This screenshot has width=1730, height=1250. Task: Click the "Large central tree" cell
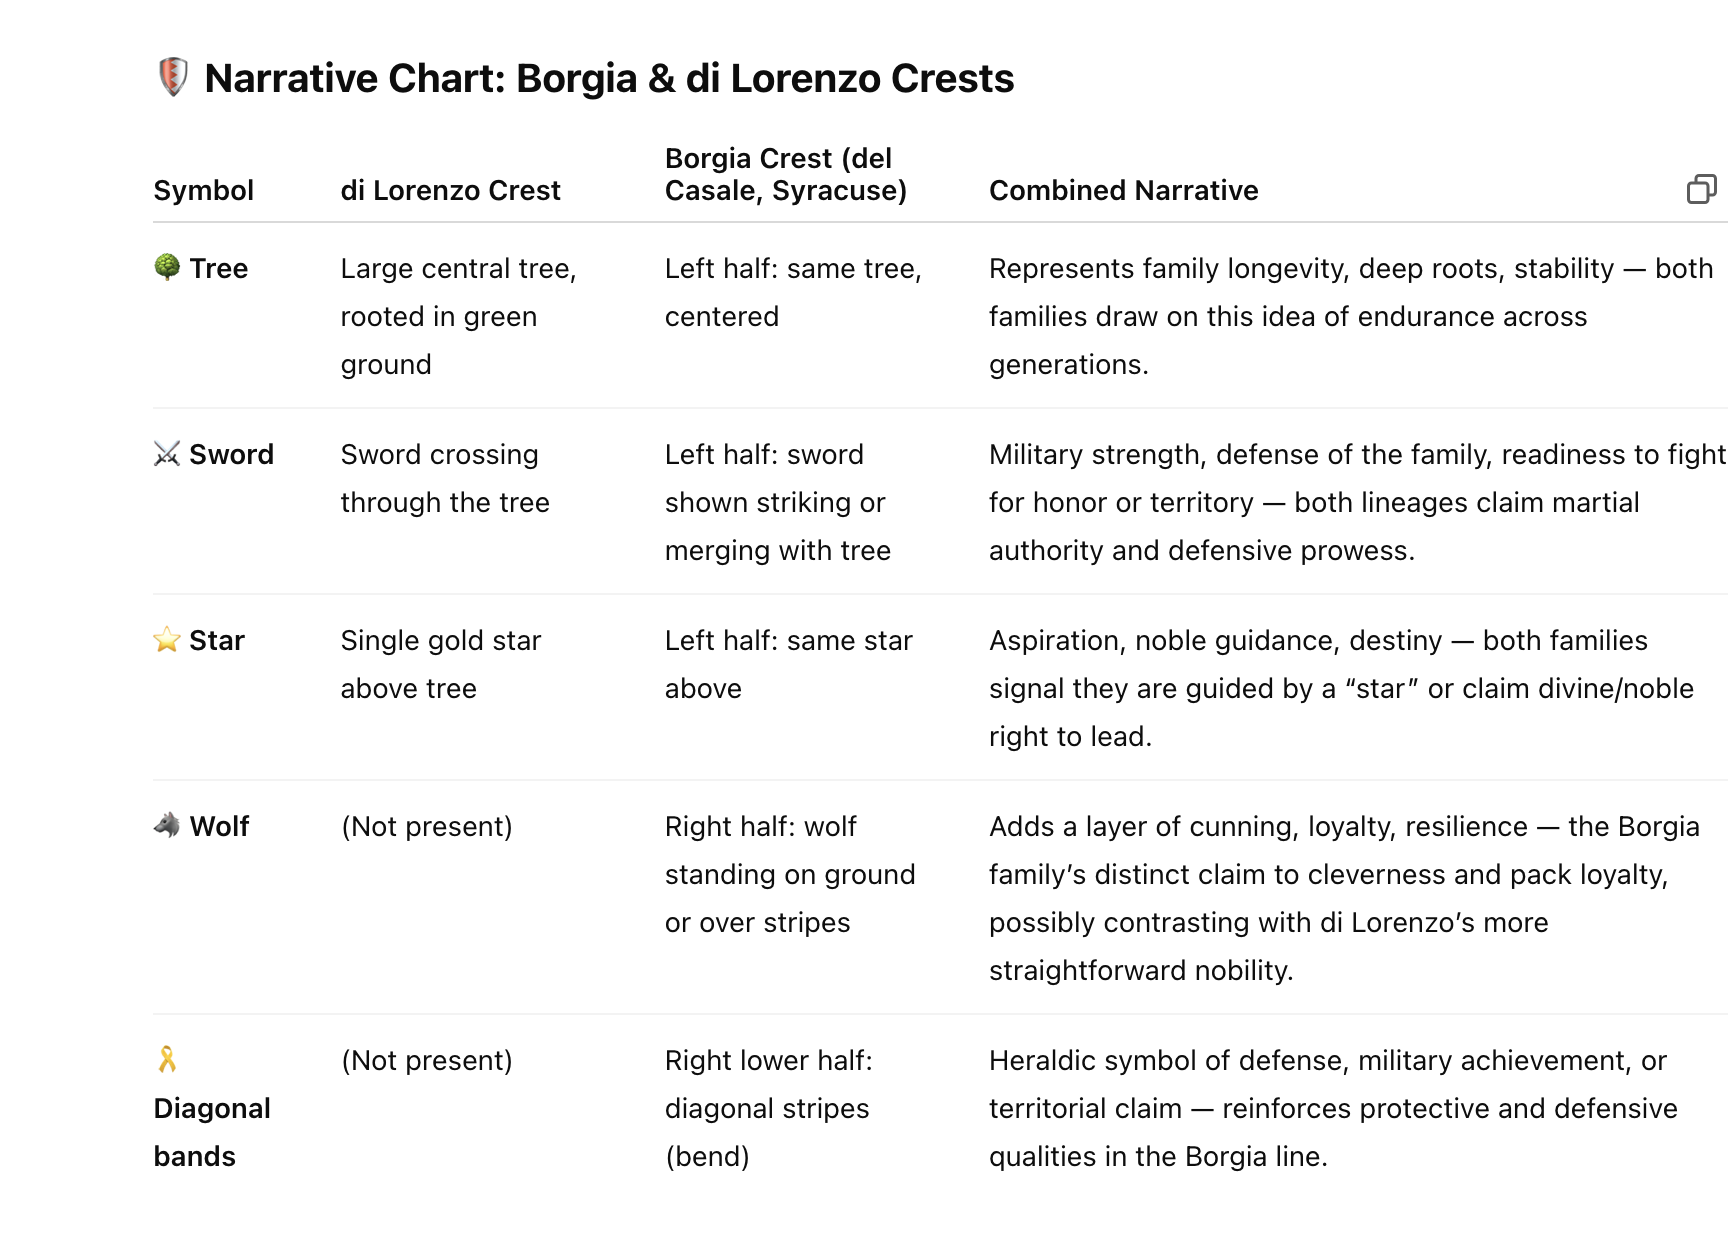point(457,316)
